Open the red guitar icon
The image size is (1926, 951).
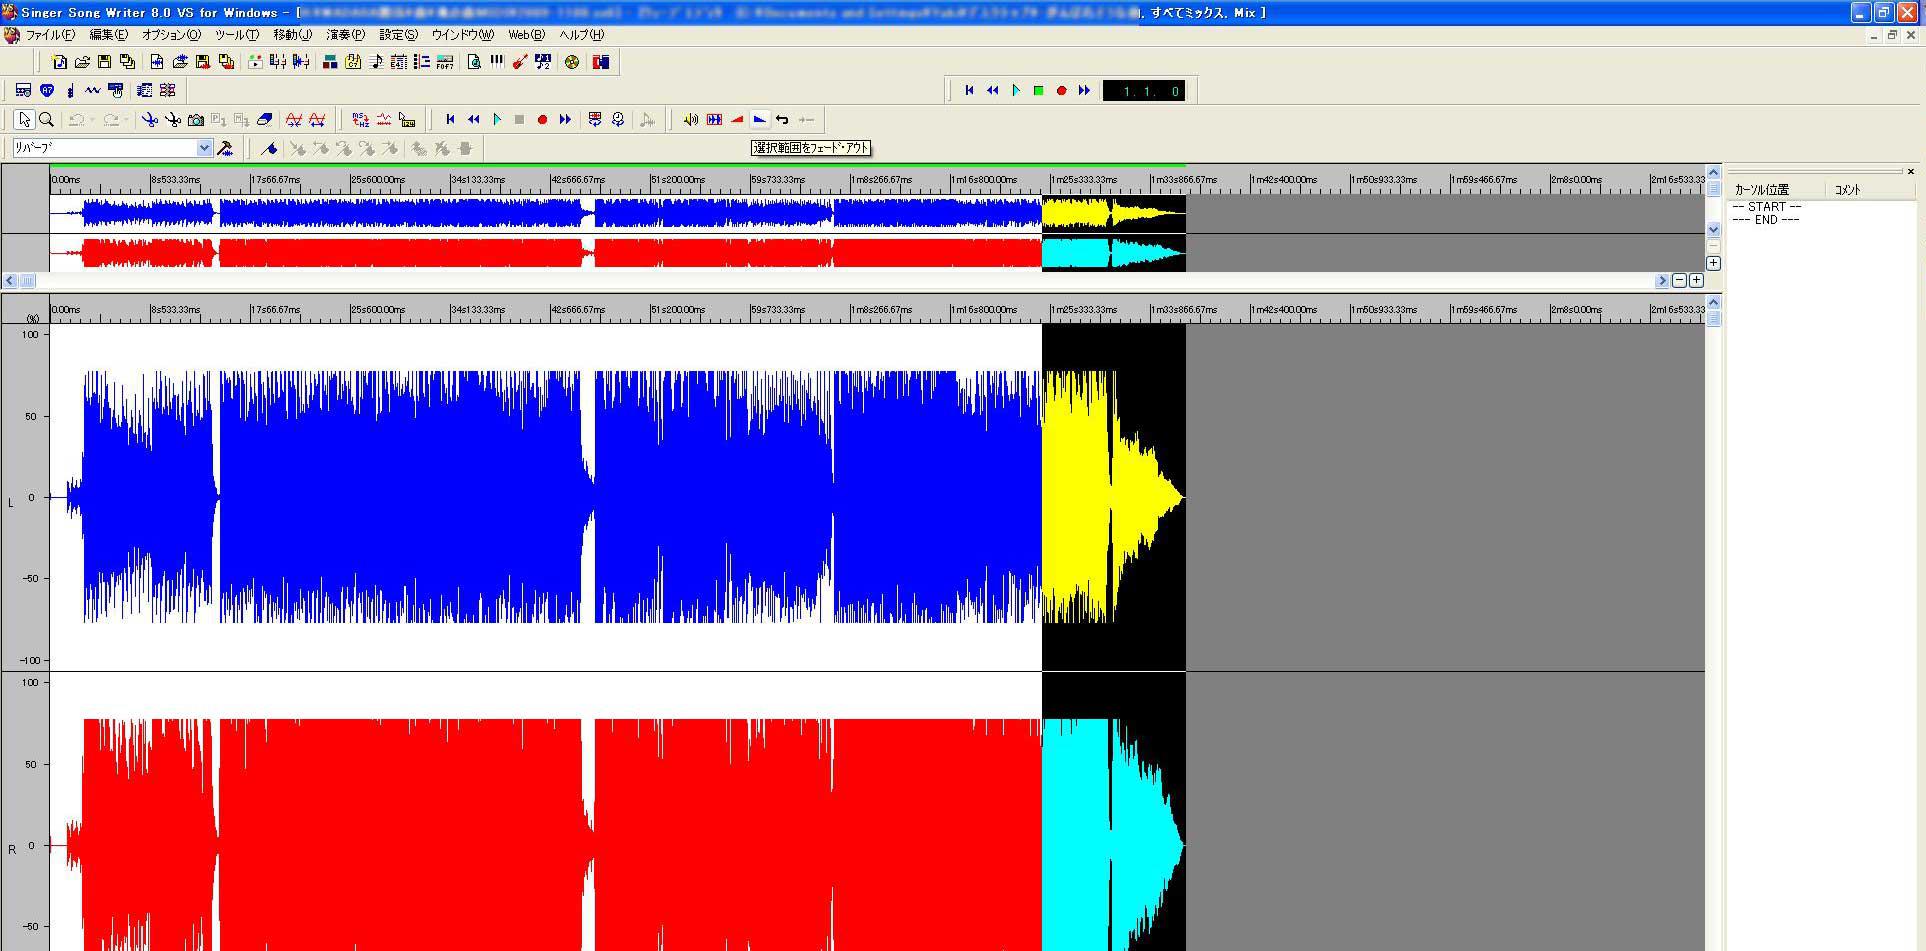(x=520, y=62)
